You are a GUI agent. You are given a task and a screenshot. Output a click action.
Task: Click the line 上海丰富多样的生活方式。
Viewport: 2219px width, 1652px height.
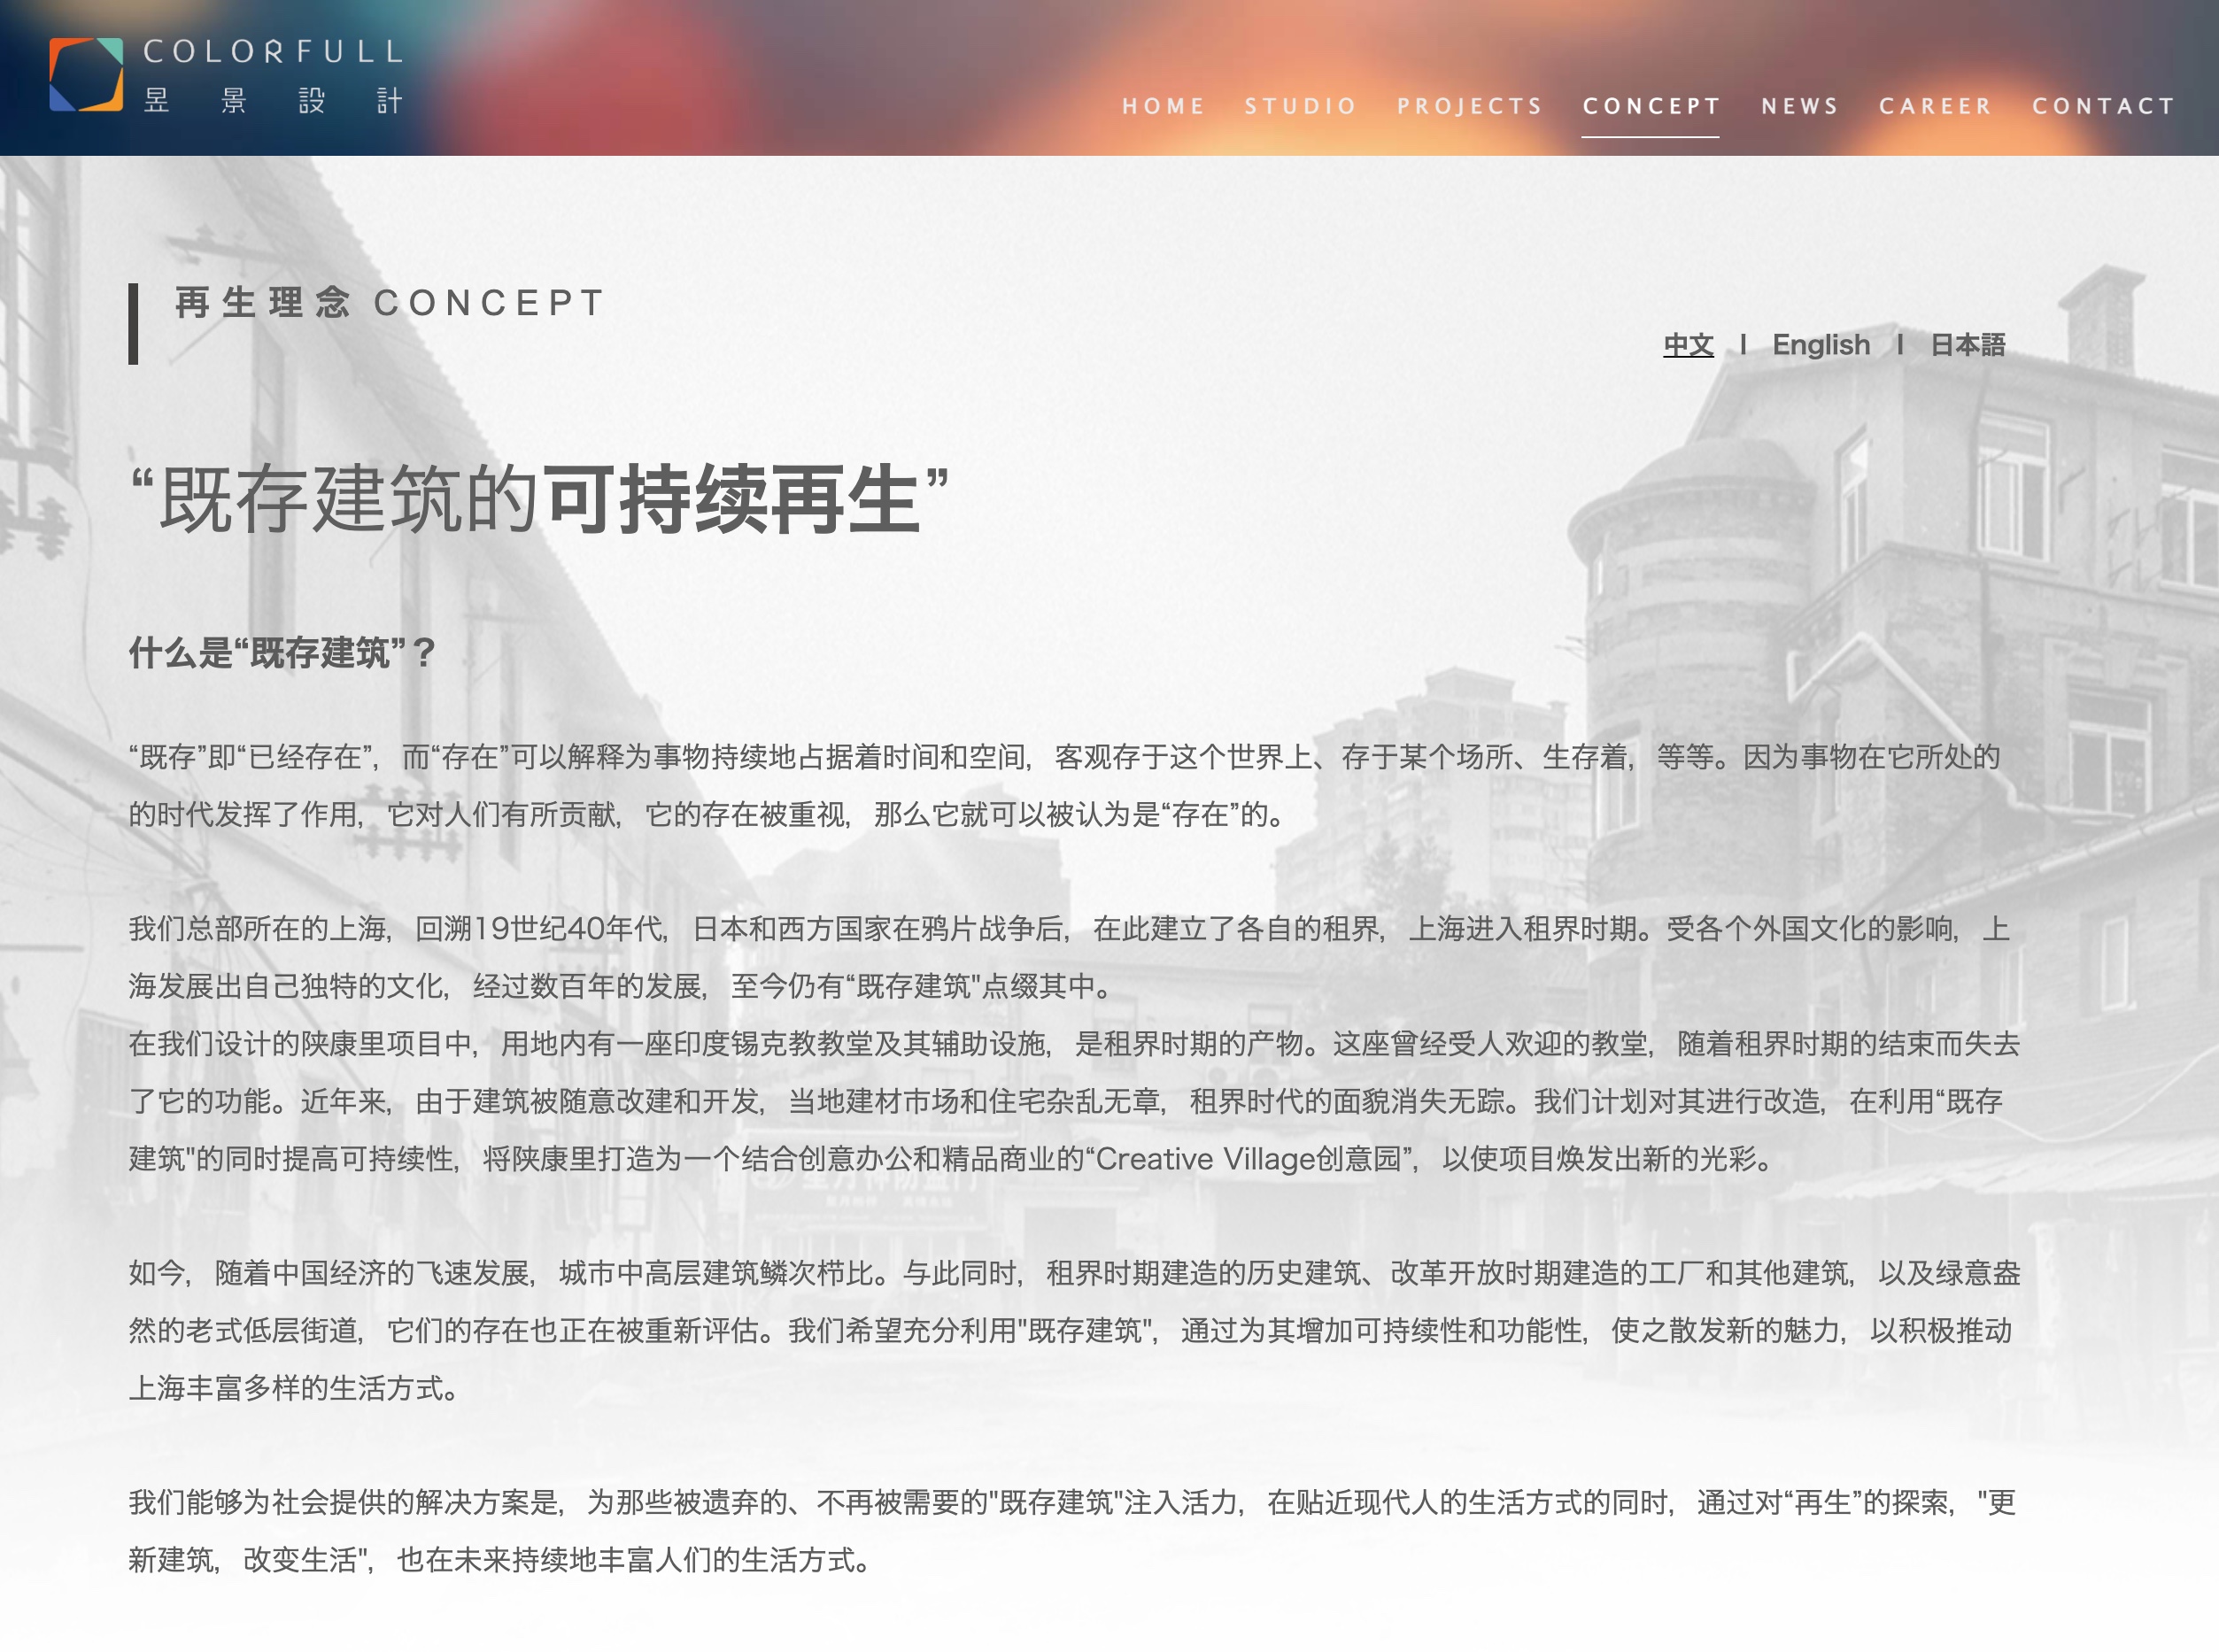coord(294,1388)
